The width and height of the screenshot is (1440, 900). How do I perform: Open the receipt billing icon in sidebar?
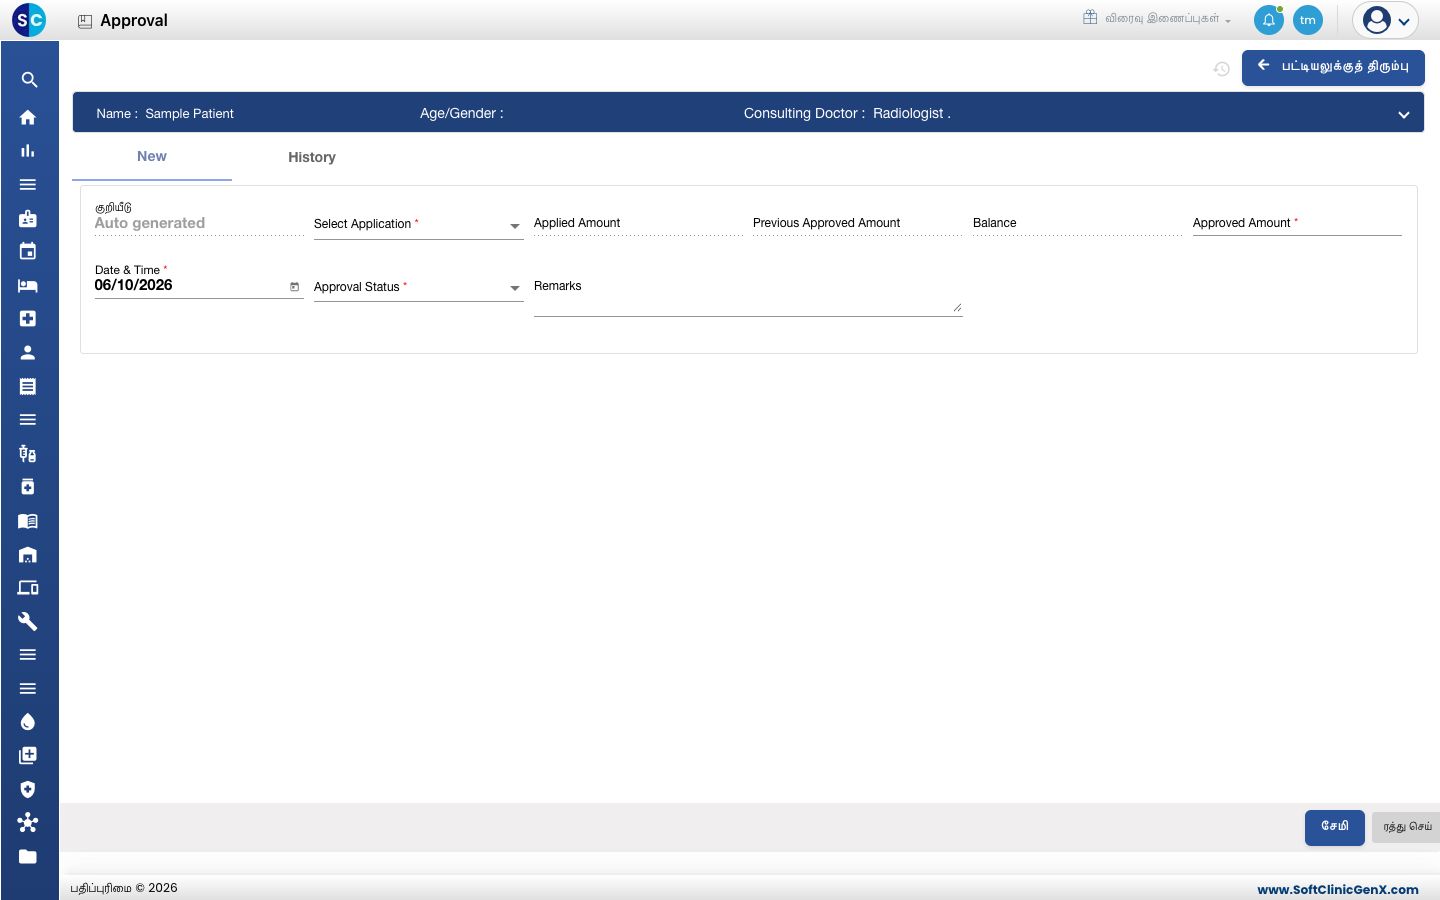(28, 386)
